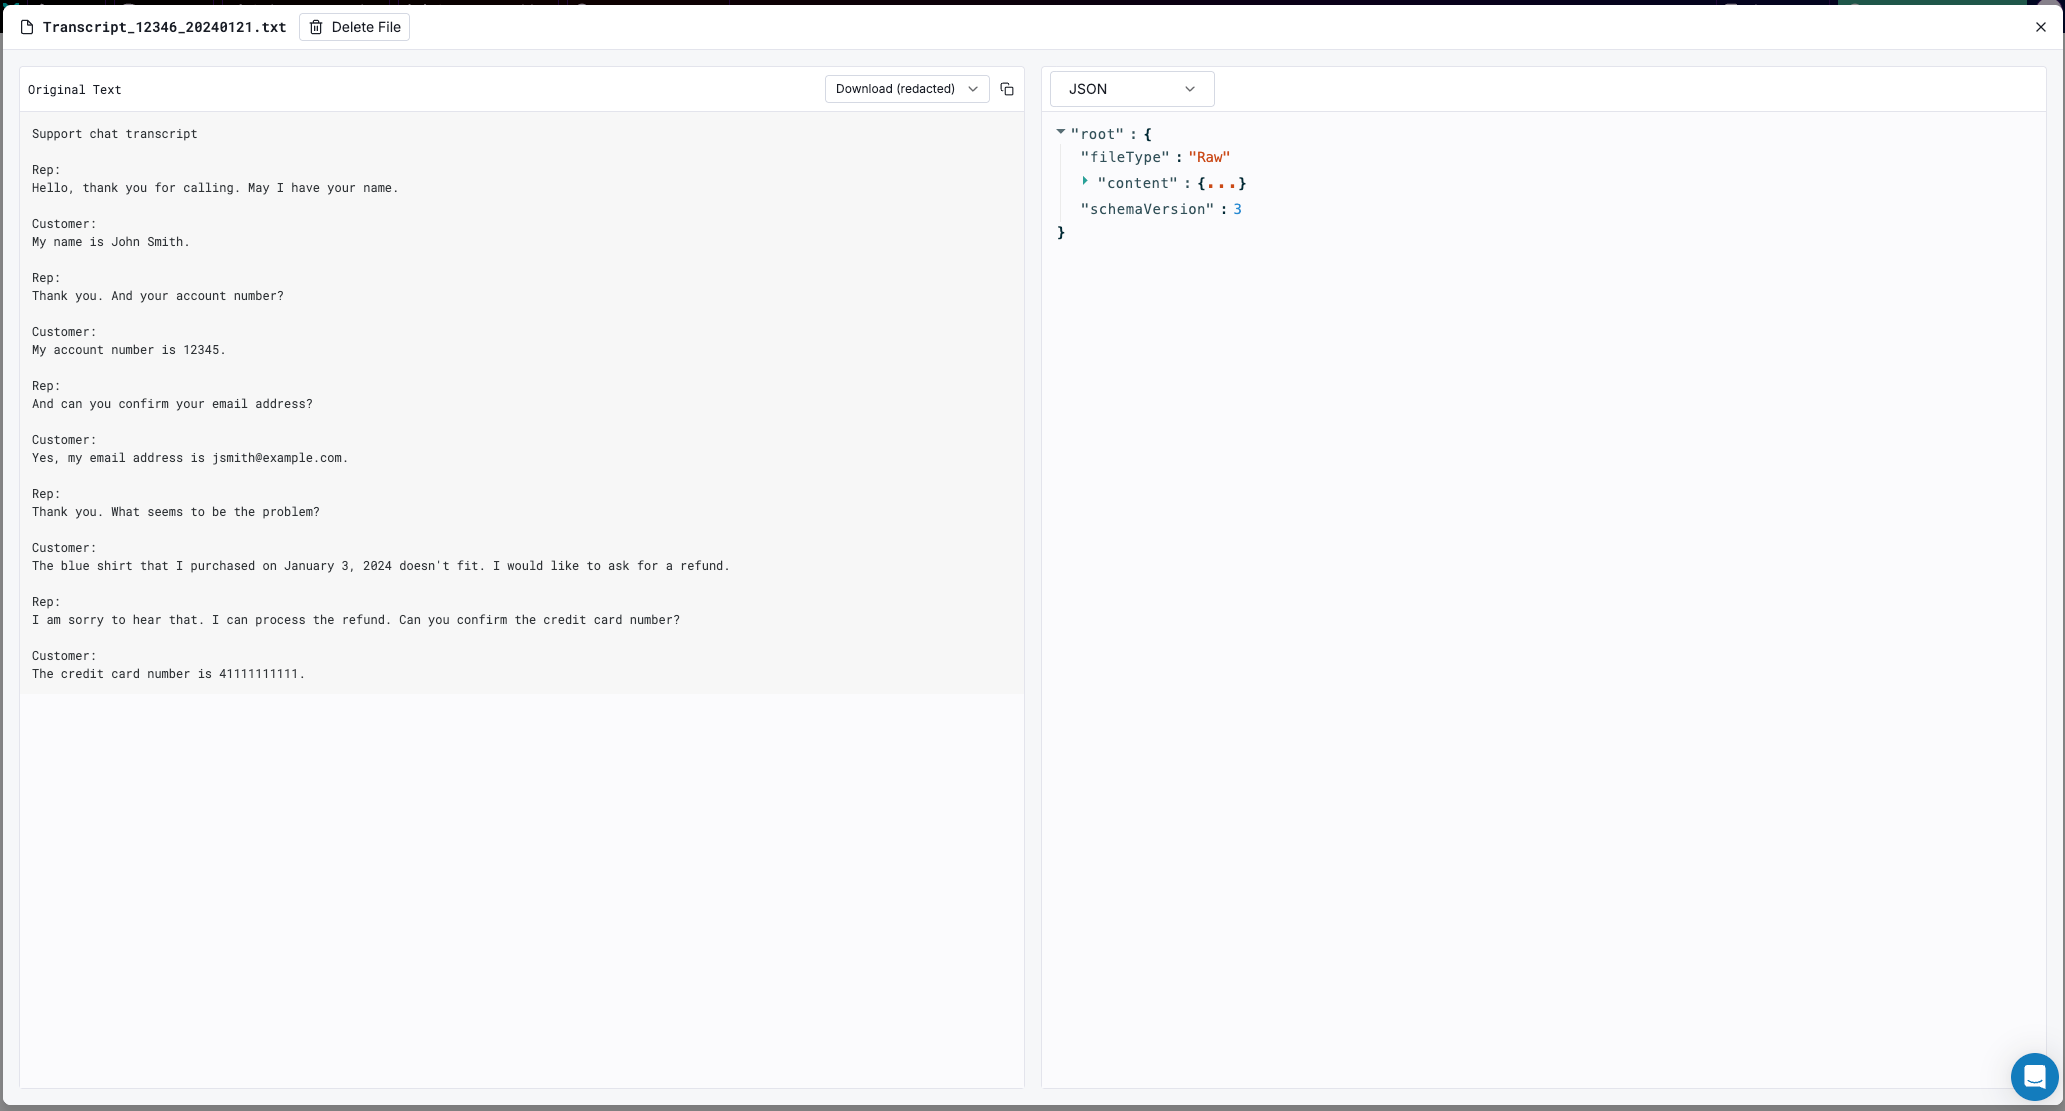
Task: Collapse the "root" JSON node
Action: tap(1060, 132)
